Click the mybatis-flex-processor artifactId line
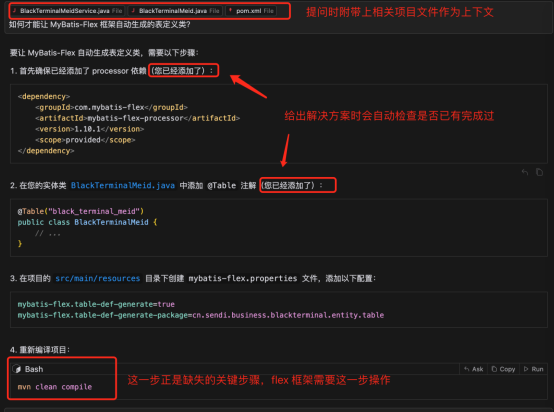 click(138, 118)
